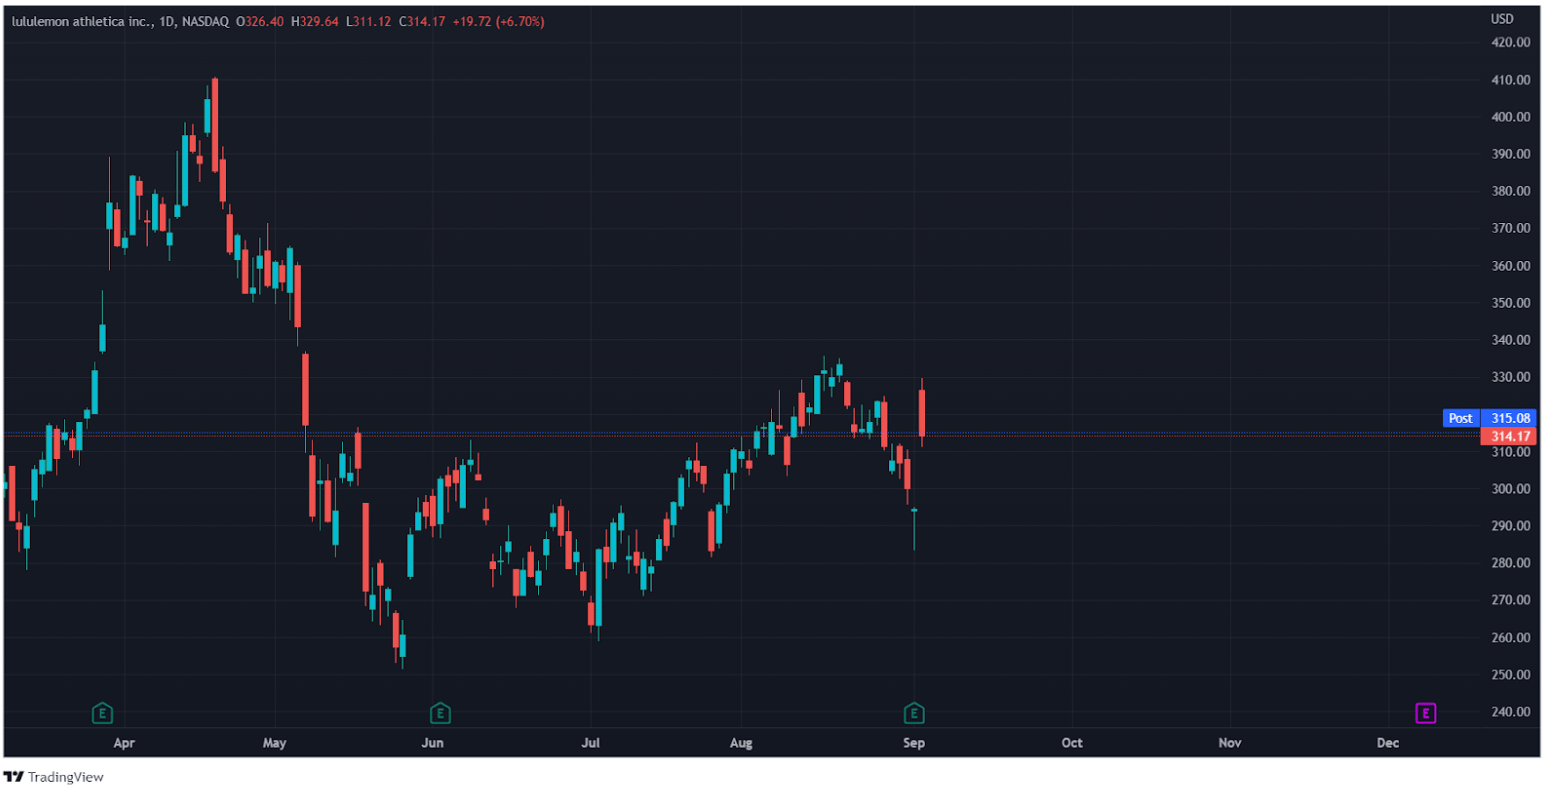
Task: Click the Jul label on the time axis
Action: (x=591, y=743)
